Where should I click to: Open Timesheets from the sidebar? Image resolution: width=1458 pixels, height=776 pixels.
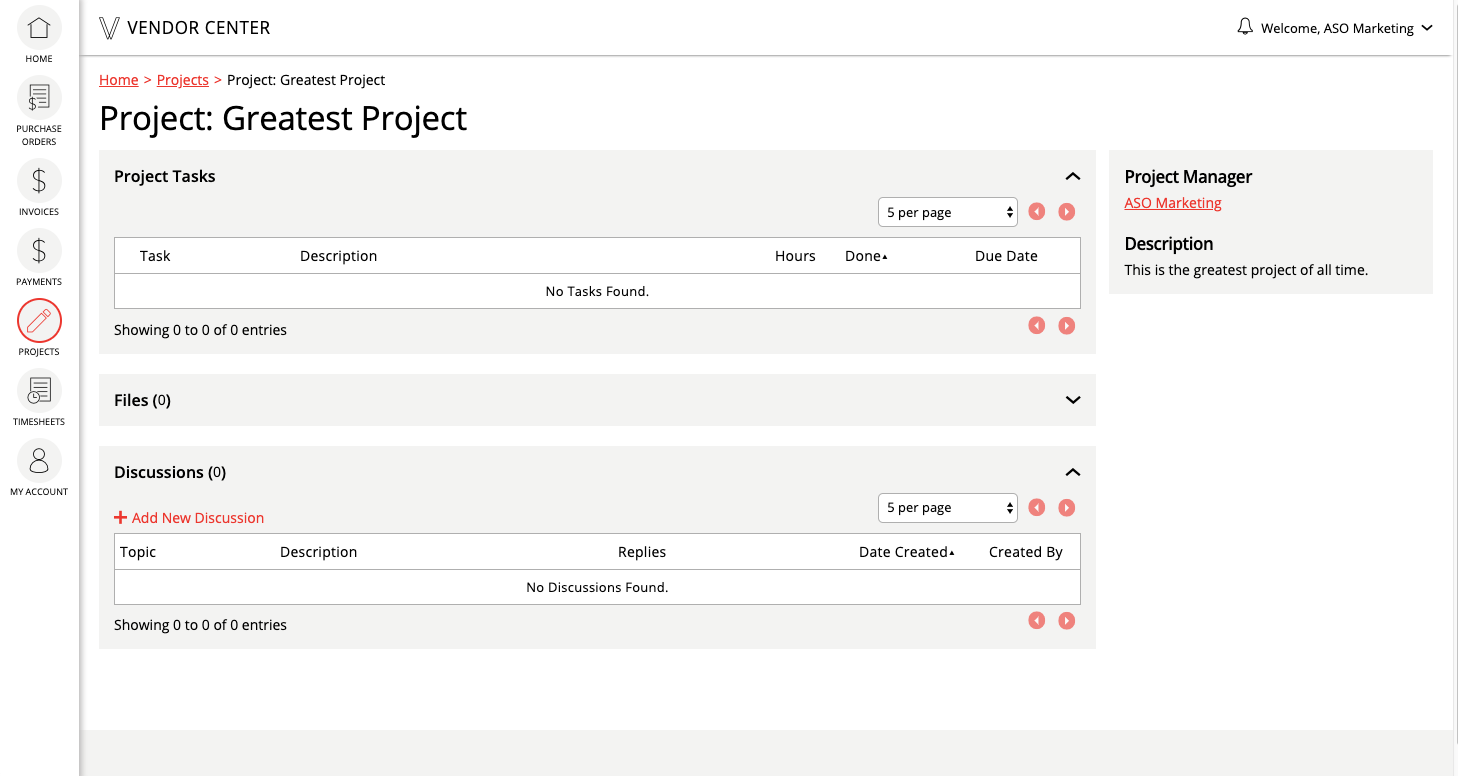pos(39,391)
